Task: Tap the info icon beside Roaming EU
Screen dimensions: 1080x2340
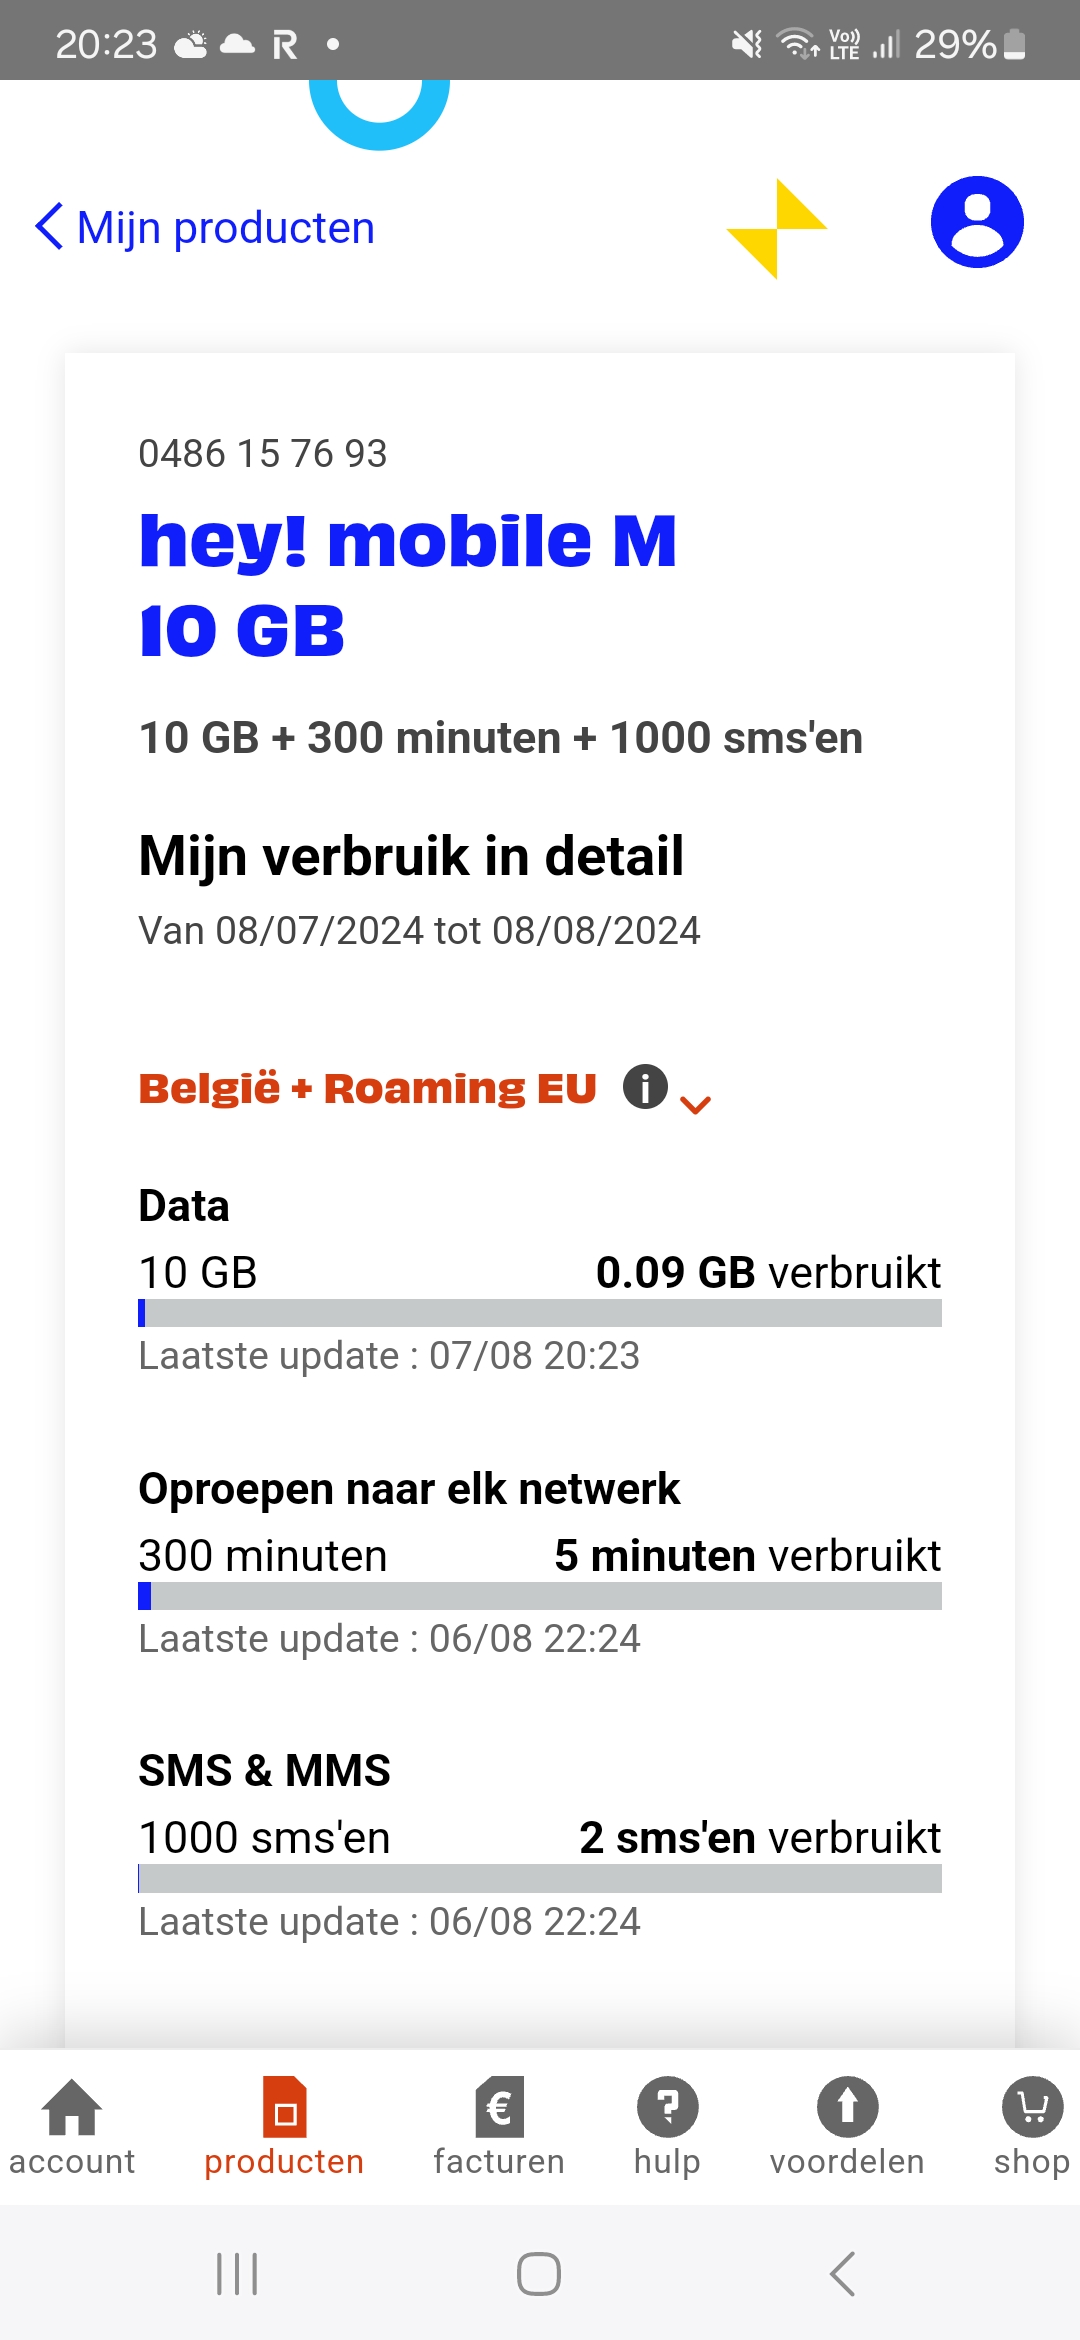Action: click(645, 1086)
